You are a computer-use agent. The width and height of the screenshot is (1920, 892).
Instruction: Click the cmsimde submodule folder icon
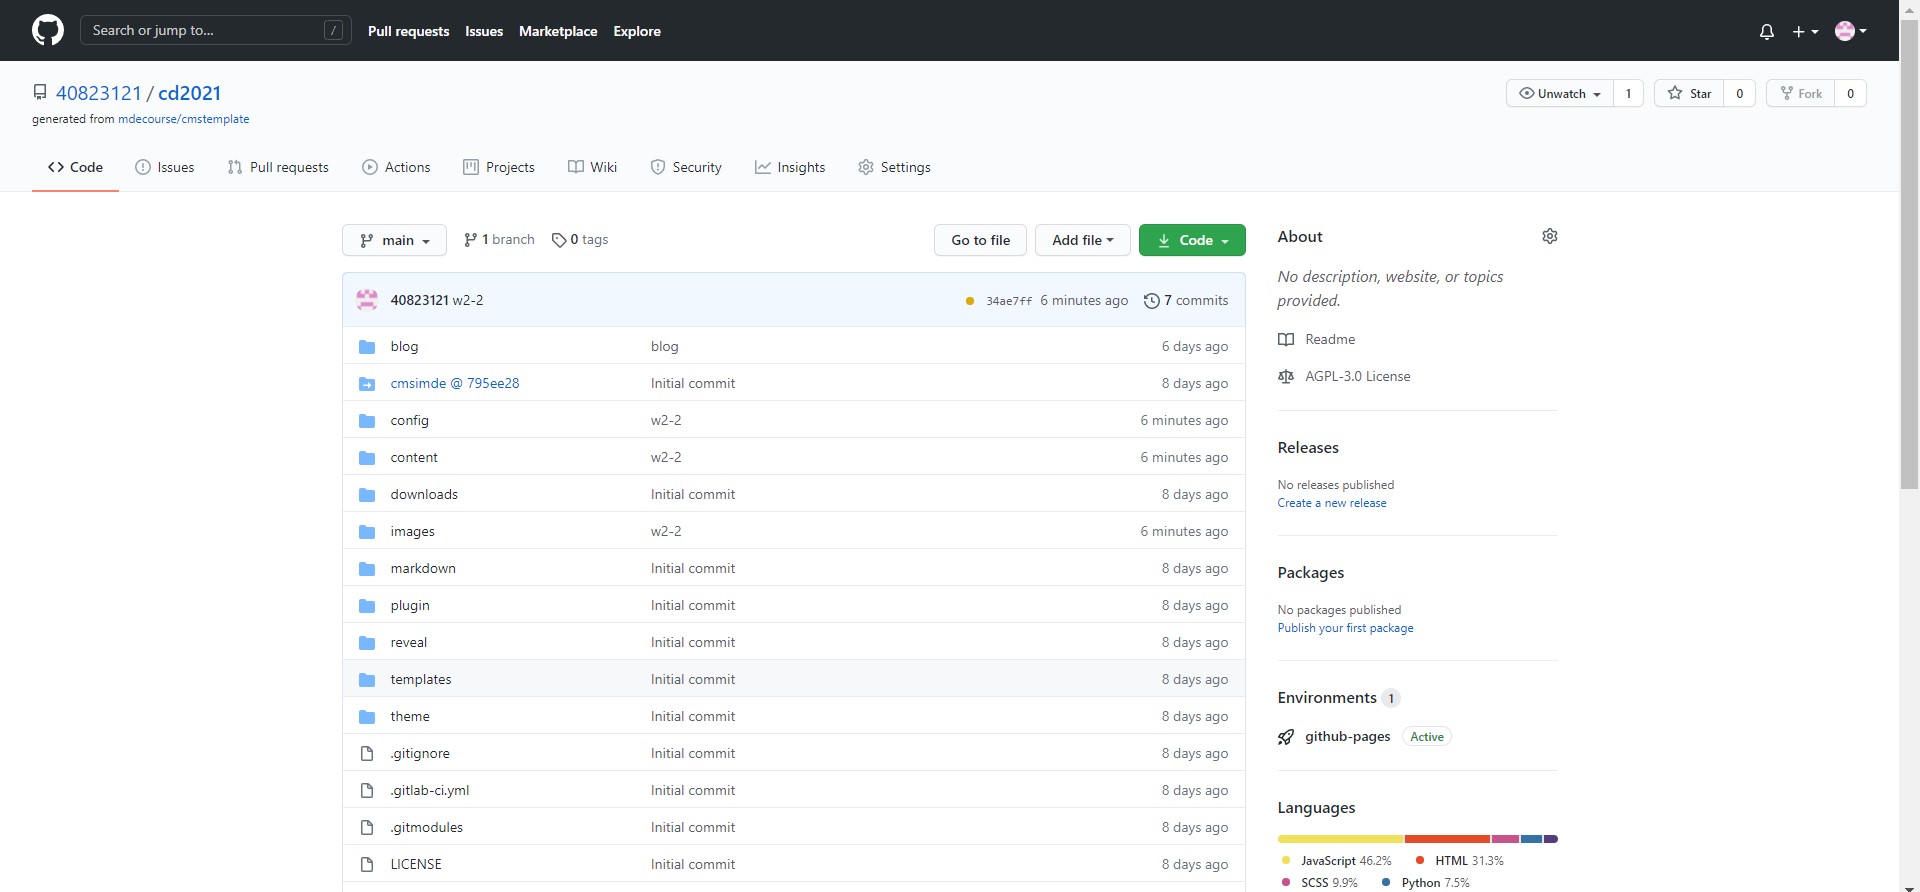pyautogui.click(x=367, y=383)
